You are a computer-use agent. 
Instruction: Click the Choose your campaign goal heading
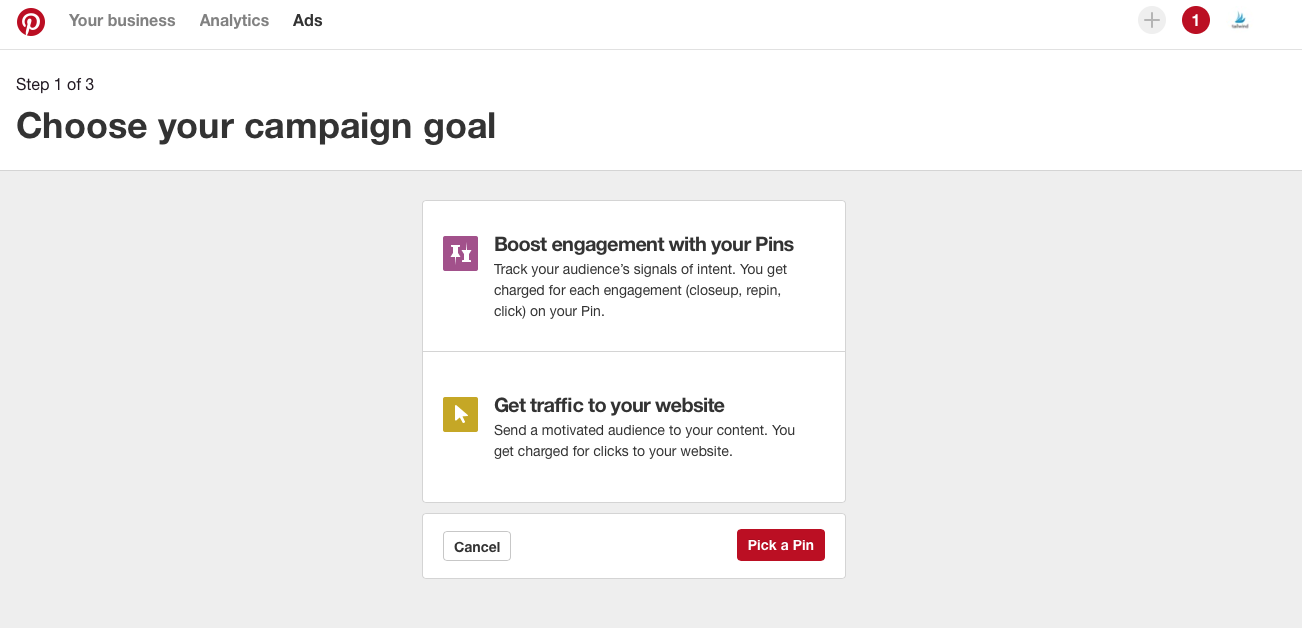click(256, 126)
